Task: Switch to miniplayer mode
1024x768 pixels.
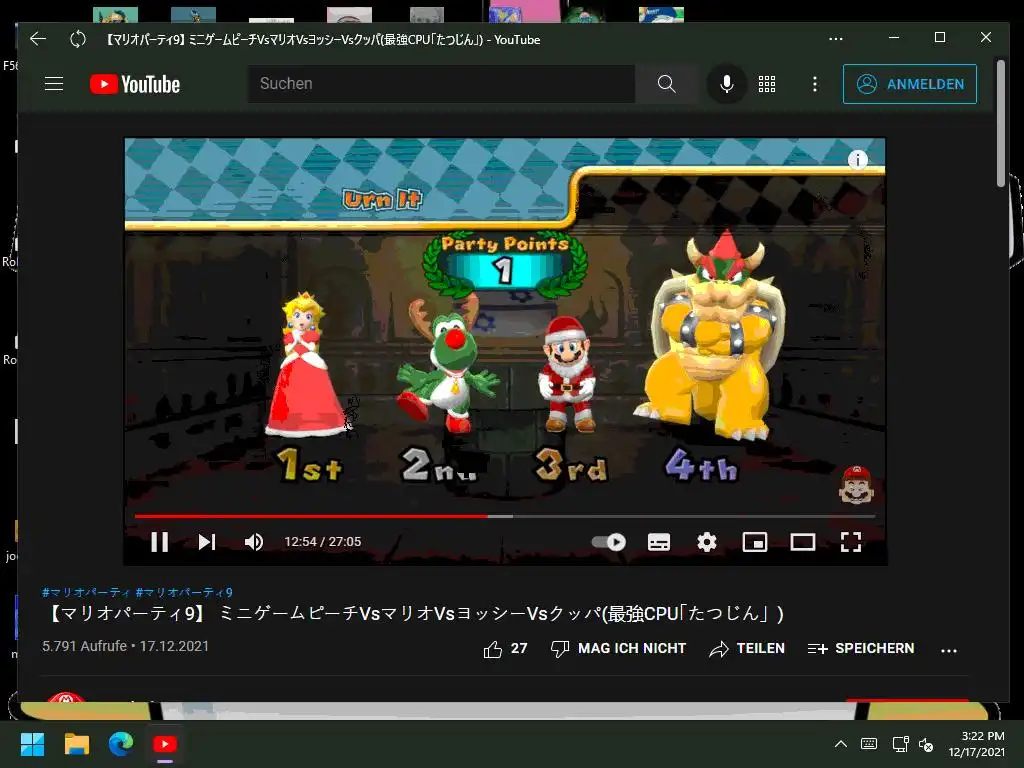Action: [755, 542]
